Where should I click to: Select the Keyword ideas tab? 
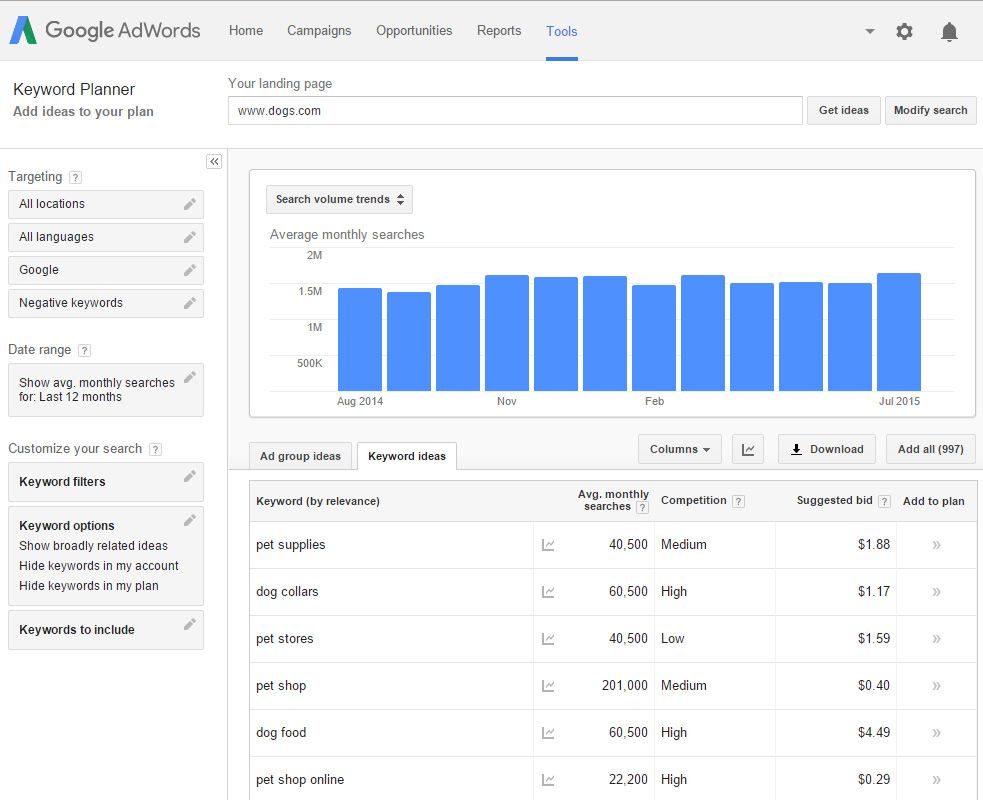click(407, 456)
